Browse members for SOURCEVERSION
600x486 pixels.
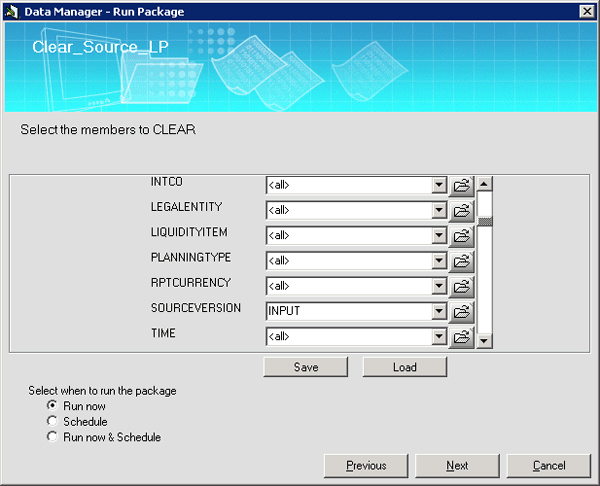(x=461, y=311)
